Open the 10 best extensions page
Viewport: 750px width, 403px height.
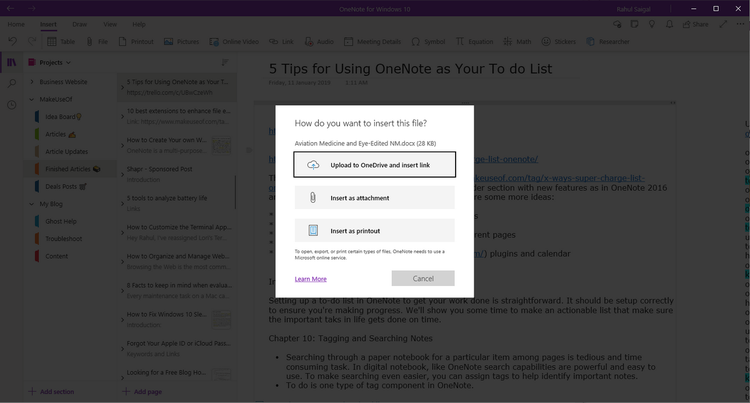tap(178, 116)
